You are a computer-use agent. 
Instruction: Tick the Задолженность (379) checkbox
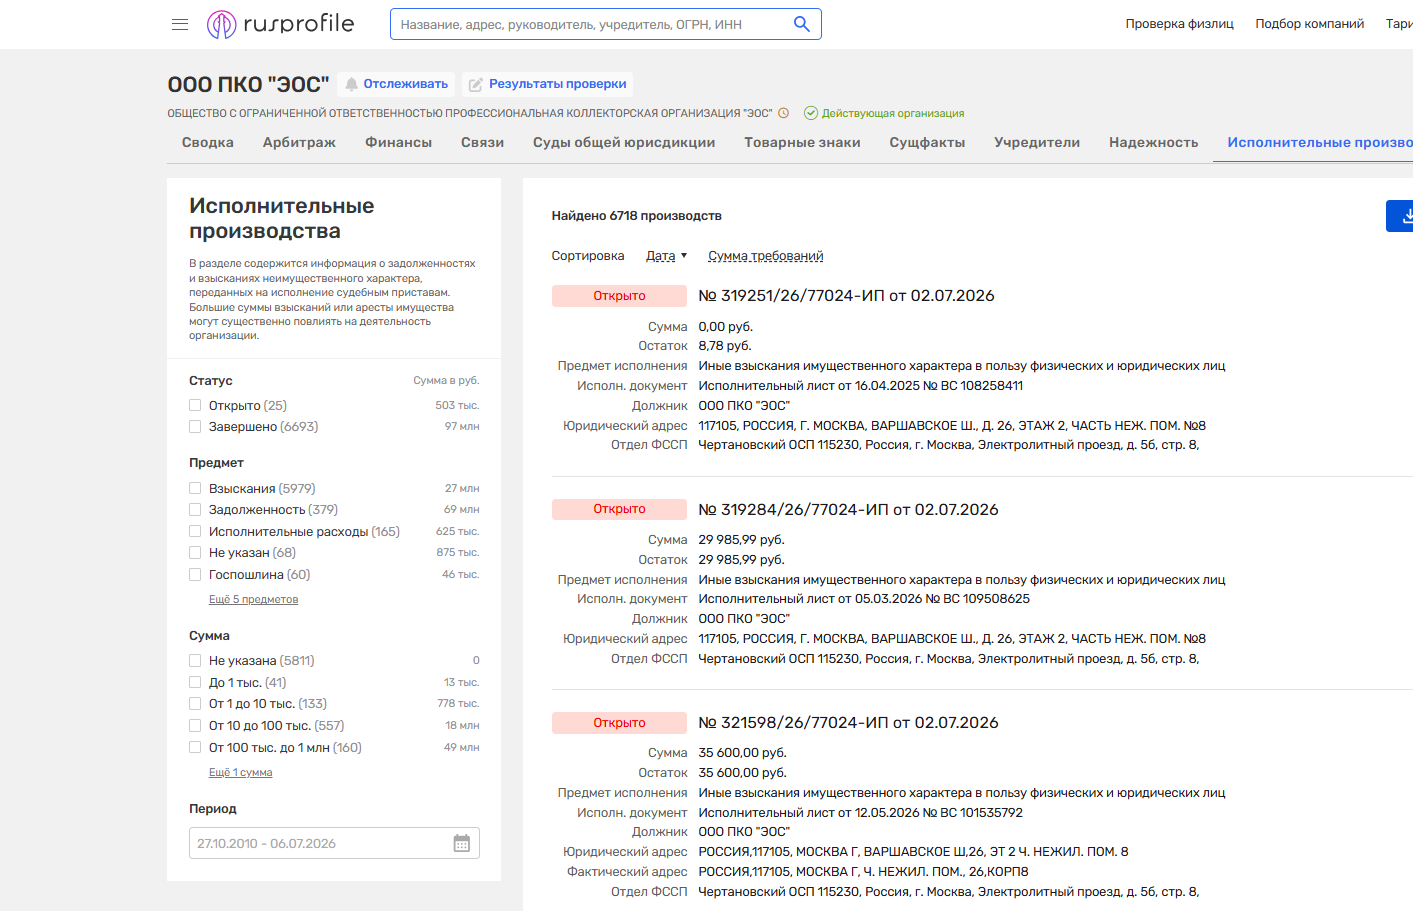click(195, 510)
